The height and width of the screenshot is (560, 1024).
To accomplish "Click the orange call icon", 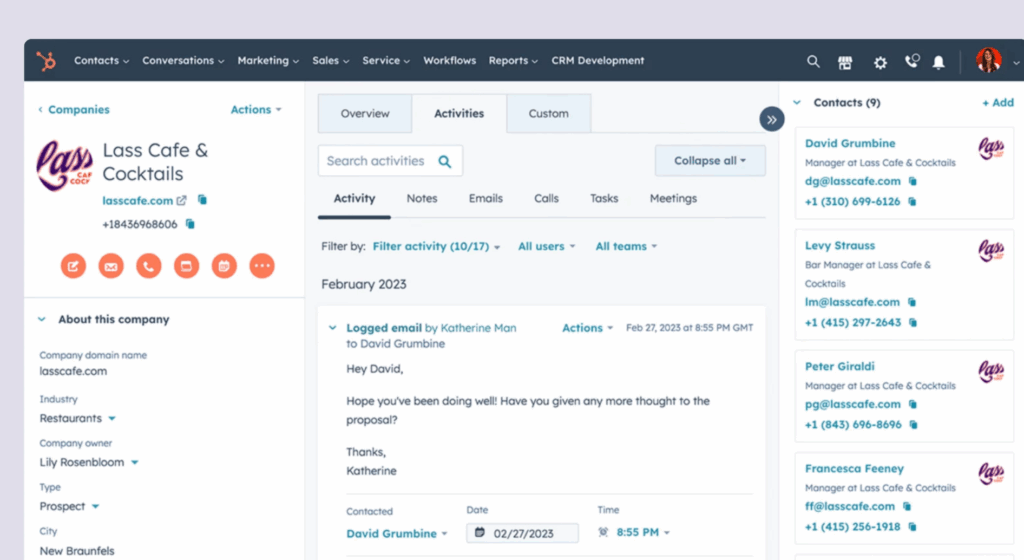I will pos(149,266).
